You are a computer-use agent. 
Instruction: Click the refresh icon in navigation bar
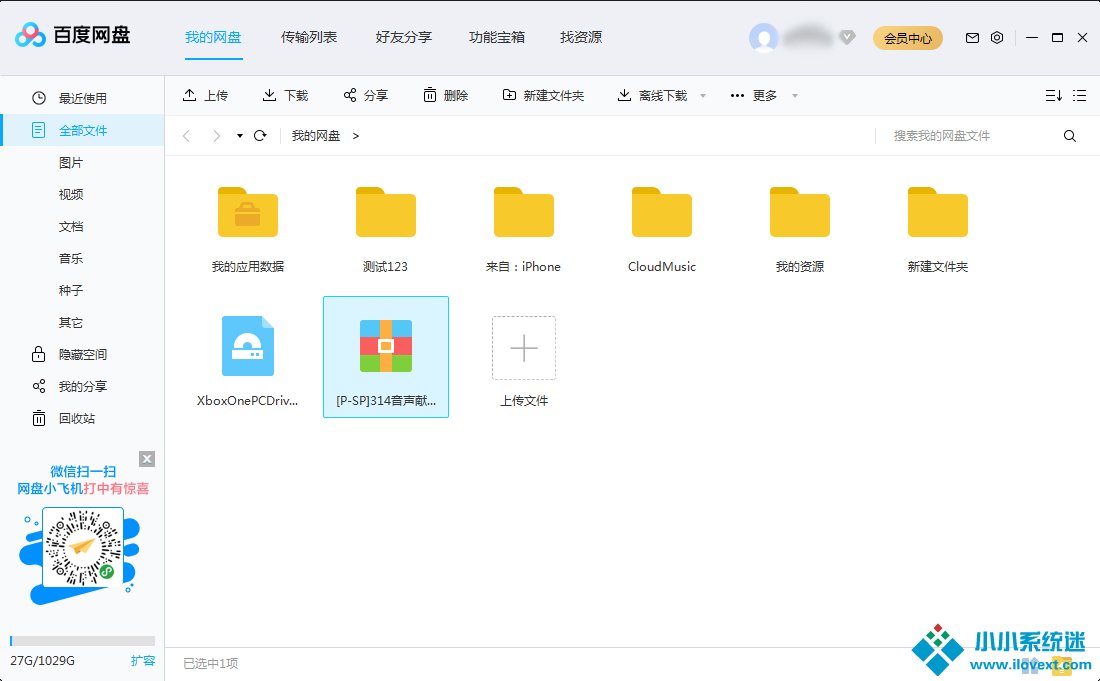pyautogui.click(x=260, y=136)
